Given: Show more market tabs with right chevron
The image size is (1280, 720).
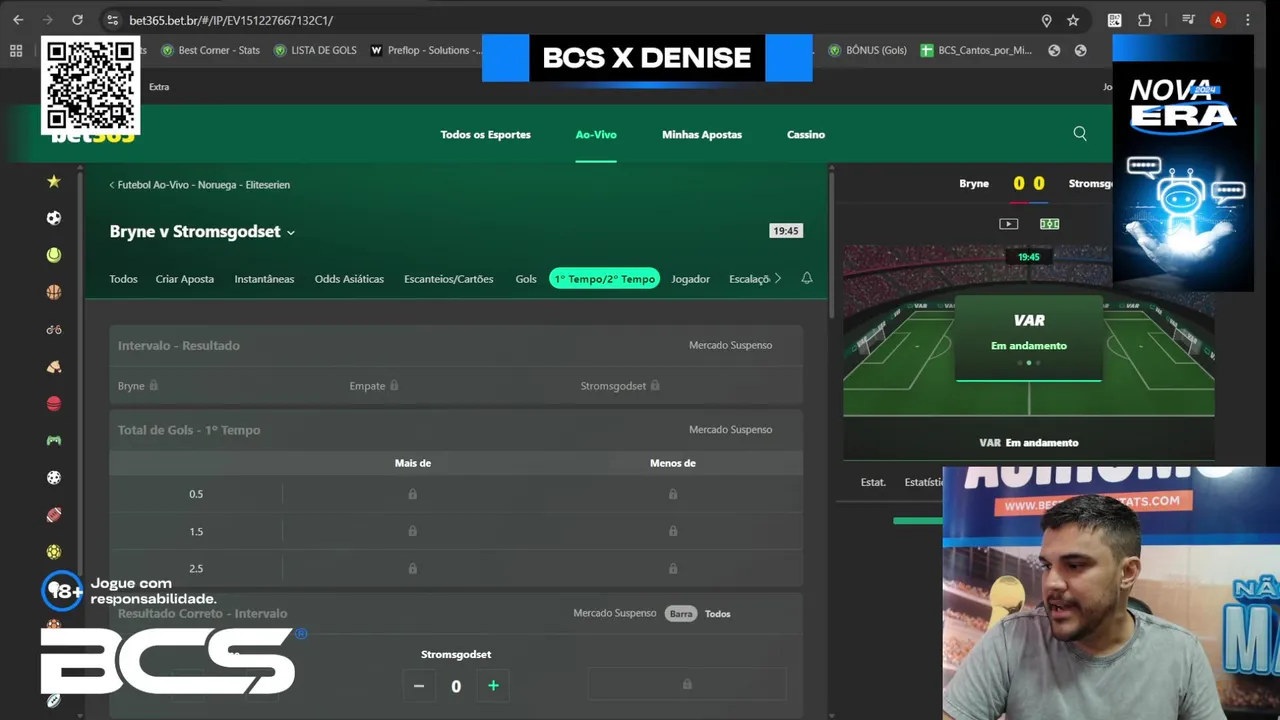Looking at the screenshot, I should pyautogui.click(x=778, y=278).
